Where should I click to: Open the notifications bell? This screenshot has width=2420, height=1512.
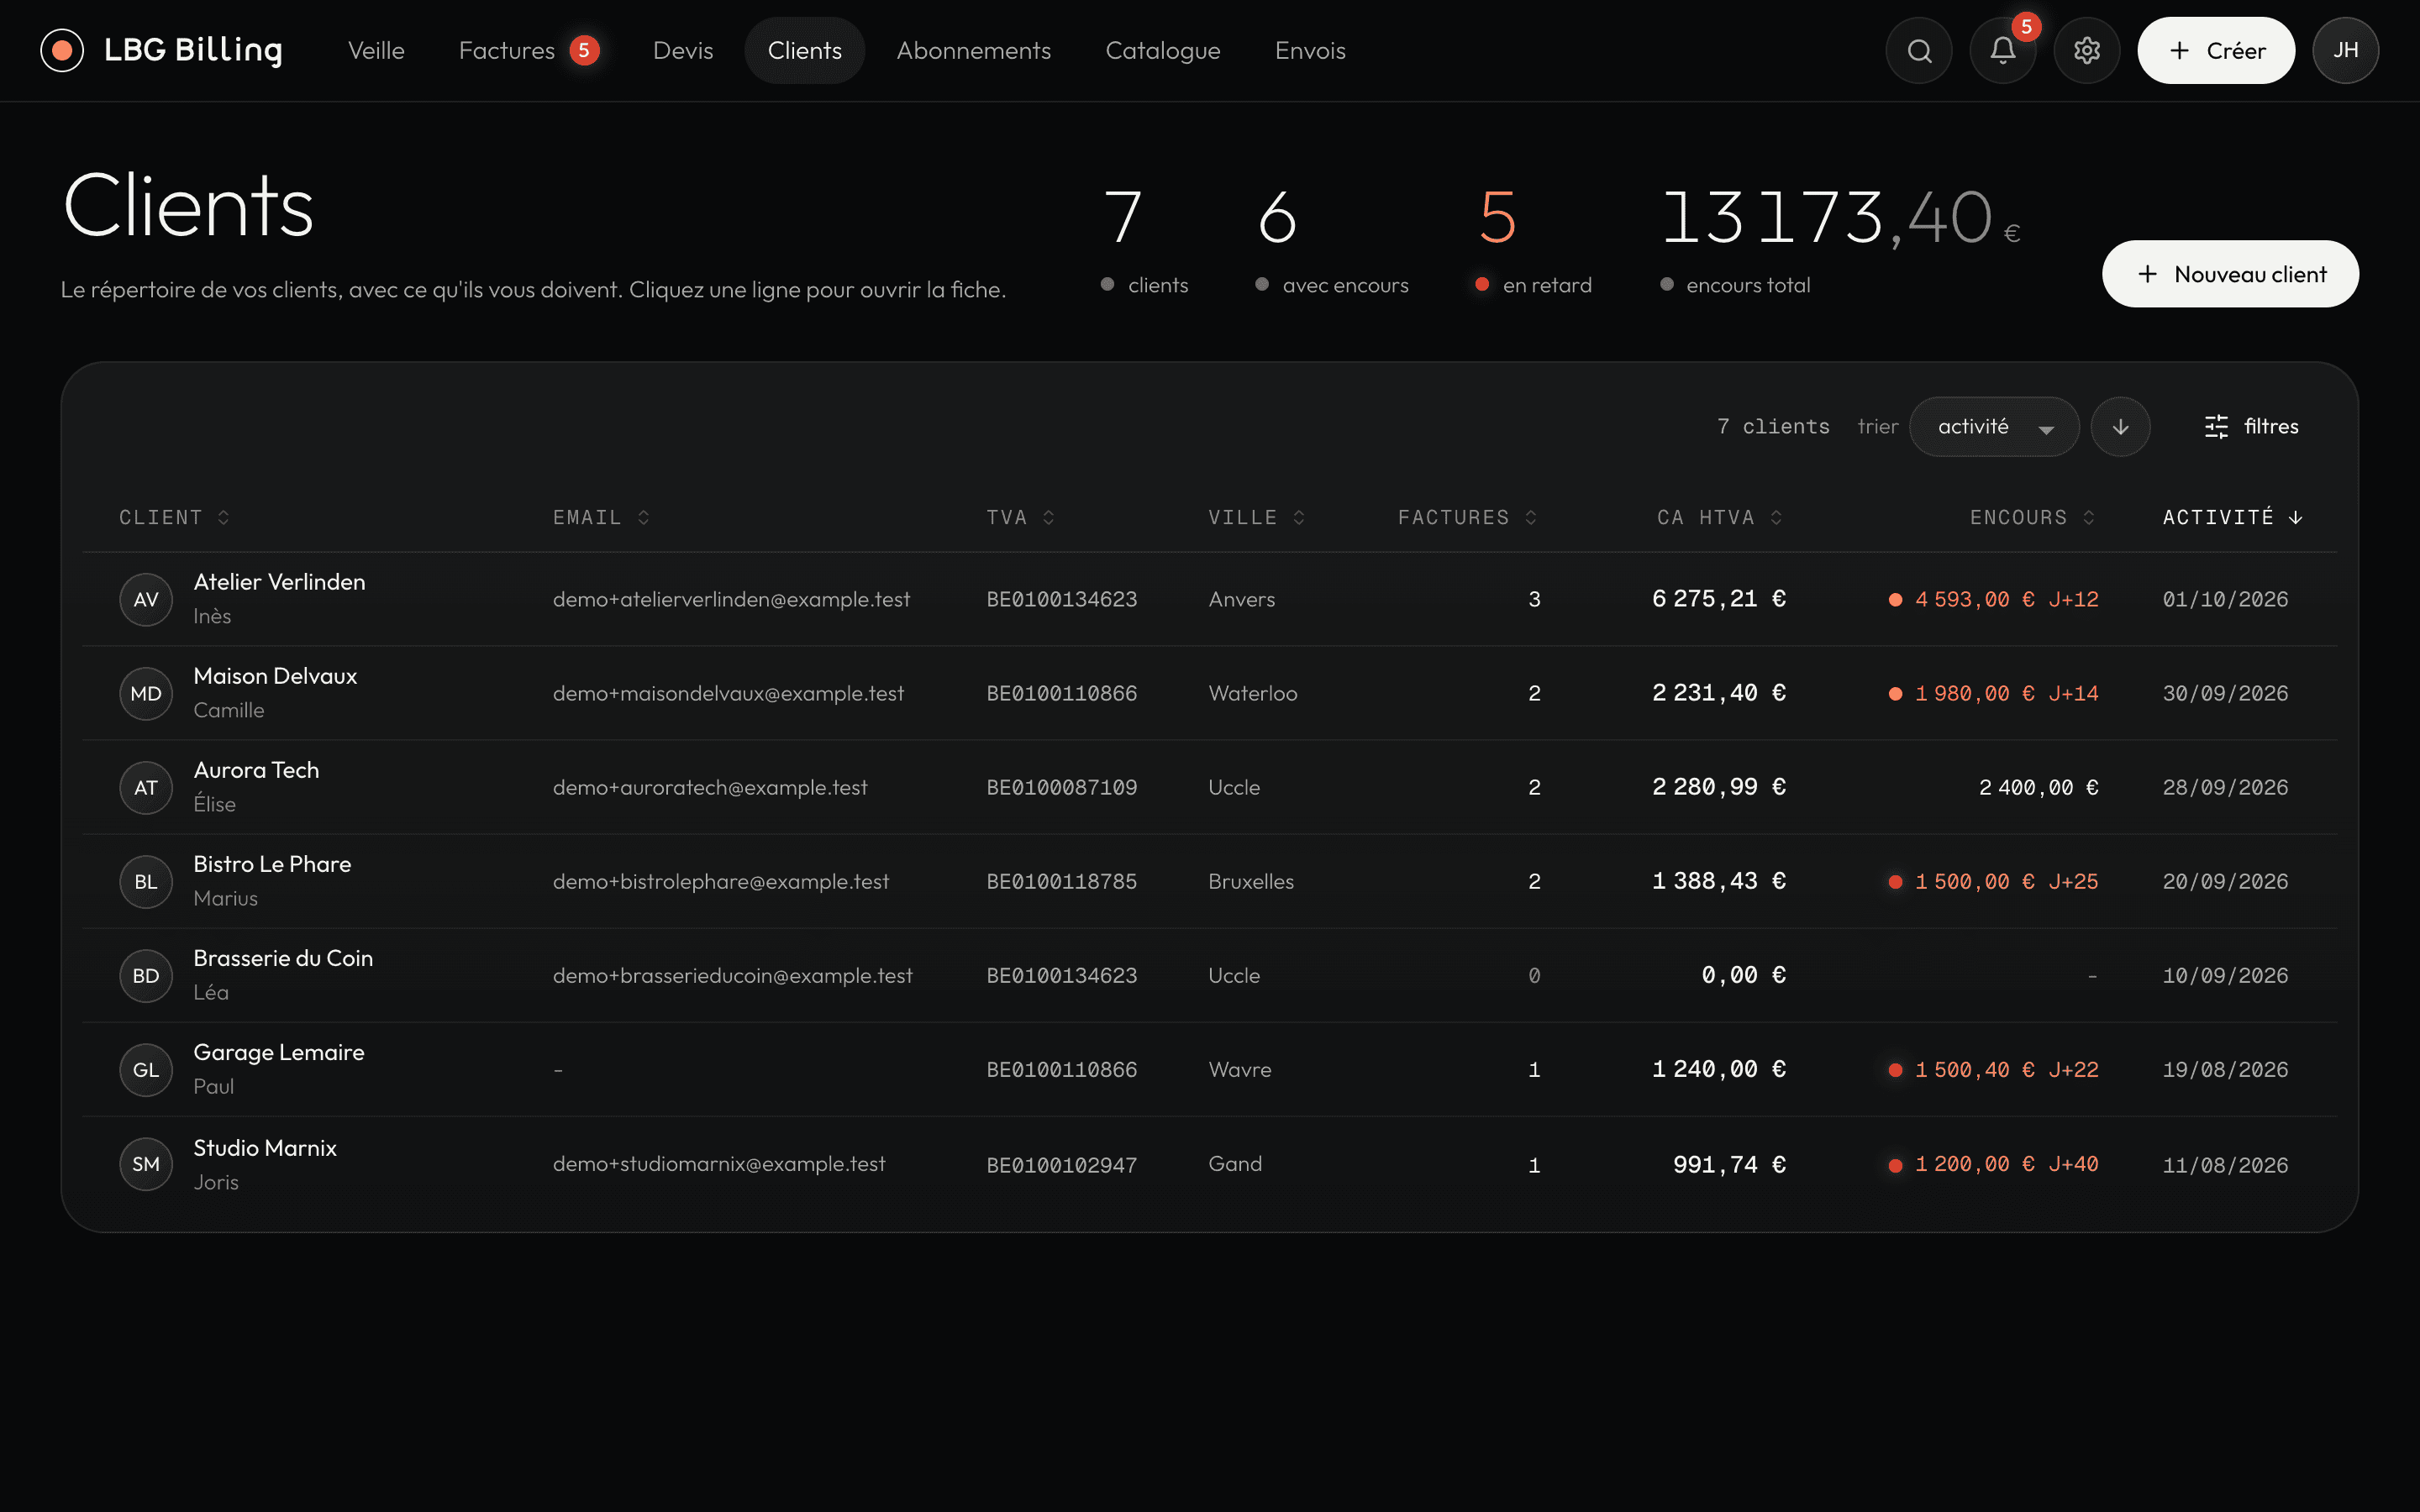(x=2002, y=50)
